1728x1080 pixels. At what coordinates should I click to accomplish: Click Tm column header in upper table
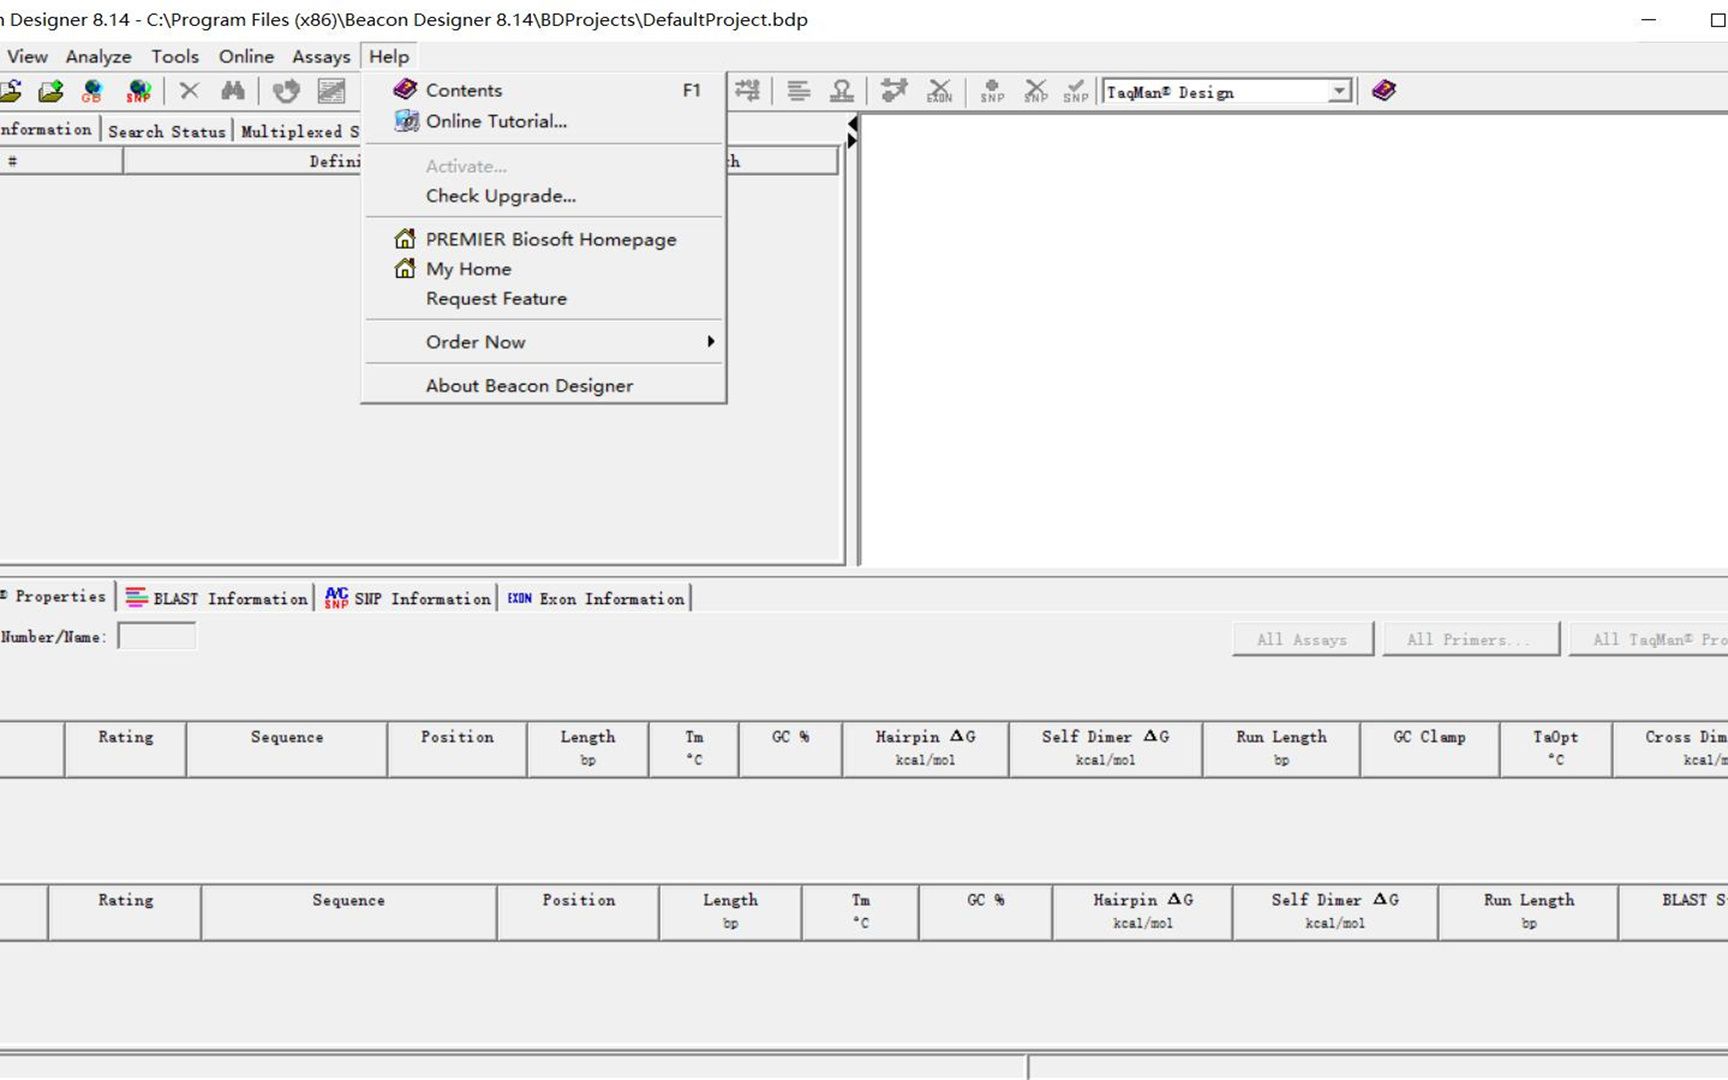point(694,748)
